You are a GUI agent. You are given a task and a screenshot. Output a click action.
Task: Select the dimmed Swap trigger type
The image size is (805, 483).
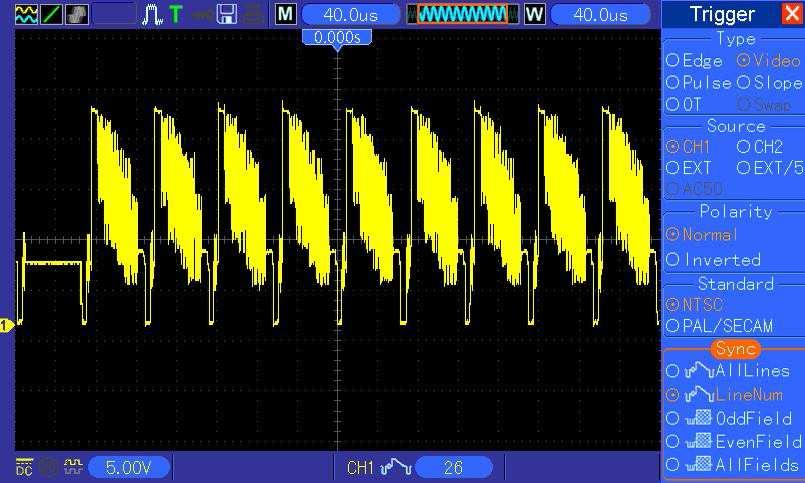(x=764, y=105)
